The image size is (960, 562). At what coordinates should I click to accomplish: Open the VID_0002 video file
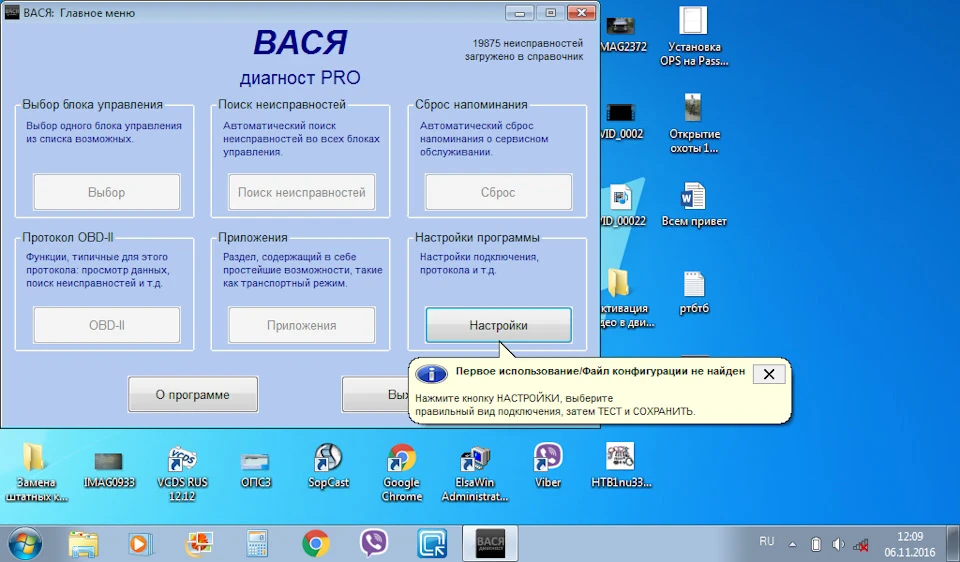(621, 121)
